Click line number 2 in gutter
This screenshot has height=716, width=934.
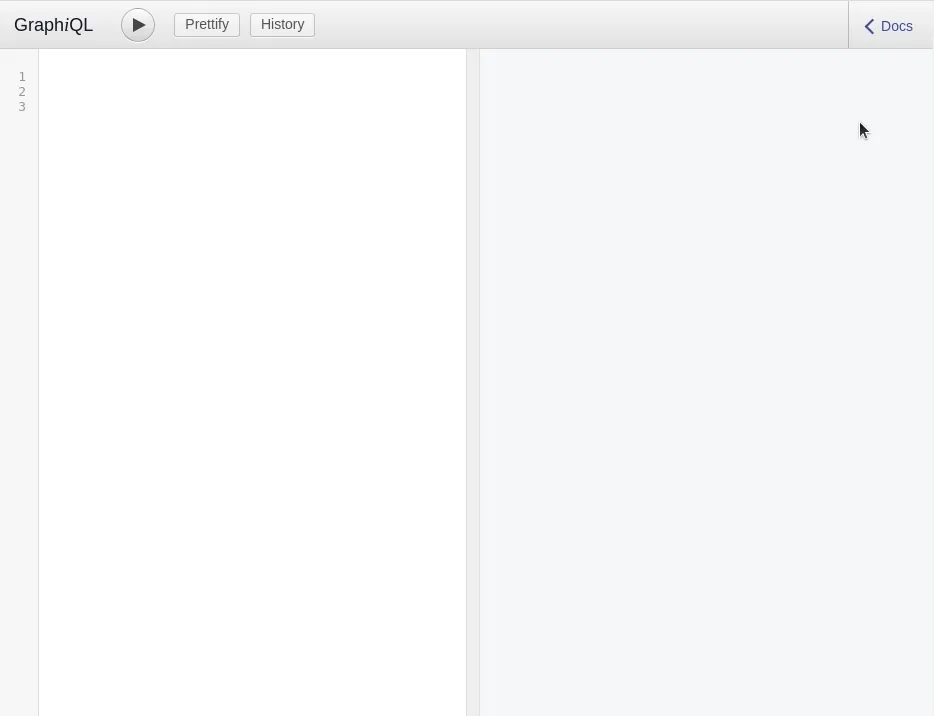(22, 92)
